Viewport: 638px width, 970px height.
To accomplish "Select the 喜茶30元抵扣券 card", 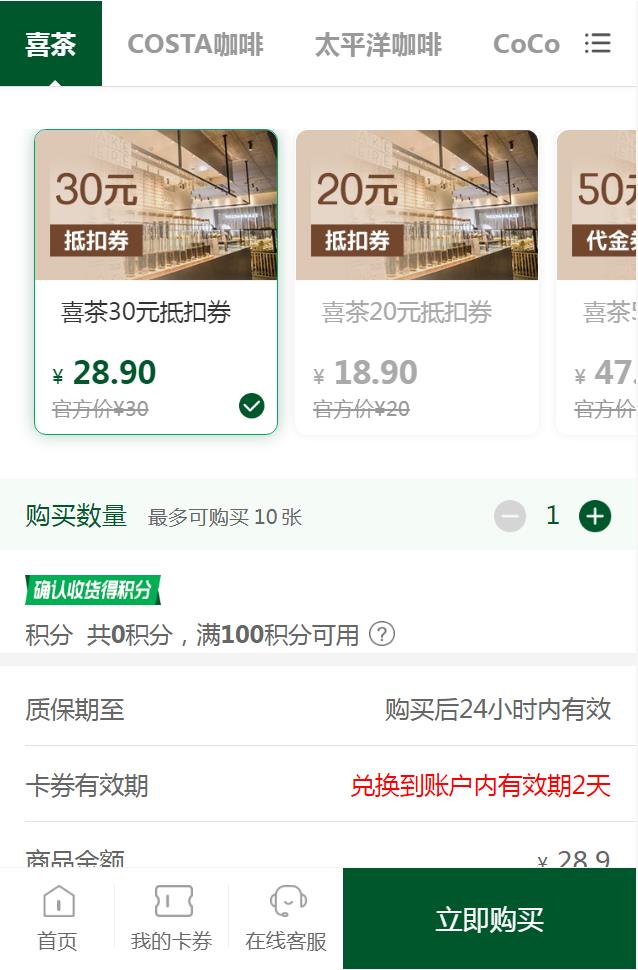I will [x=156, y=282].
